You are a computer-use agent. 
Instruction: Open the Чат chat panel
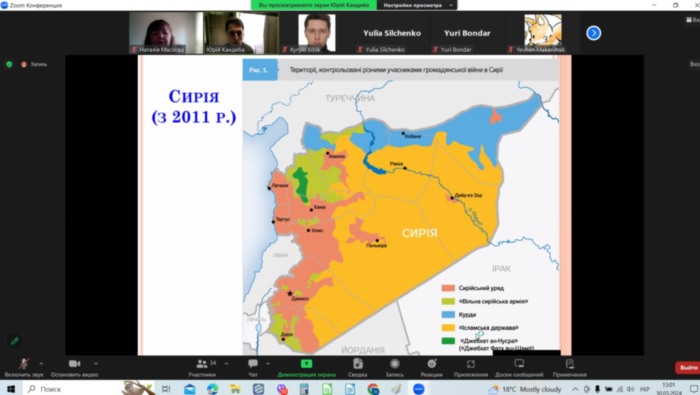[253, 368]
